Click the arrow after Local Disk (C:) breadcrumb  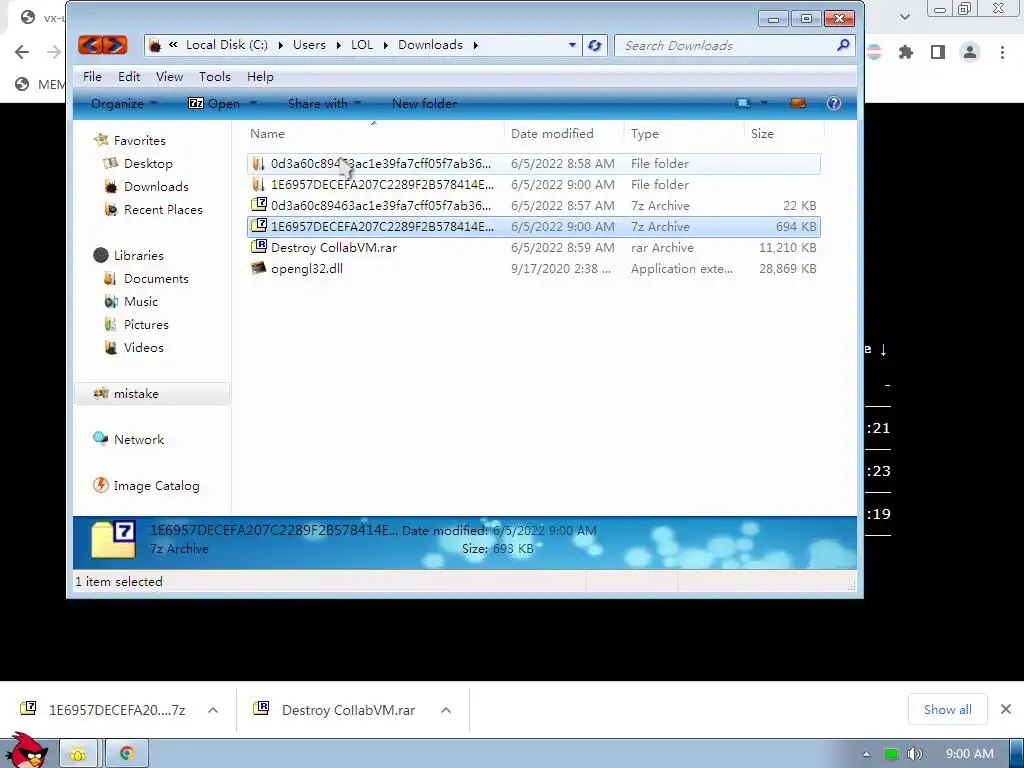[281, 45]
